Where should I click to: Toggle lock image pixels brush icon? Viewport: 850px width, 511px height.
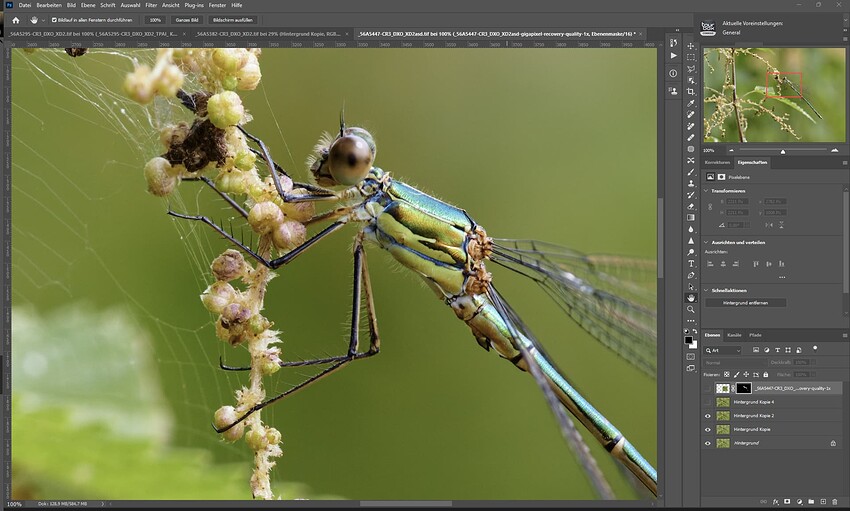737,374
